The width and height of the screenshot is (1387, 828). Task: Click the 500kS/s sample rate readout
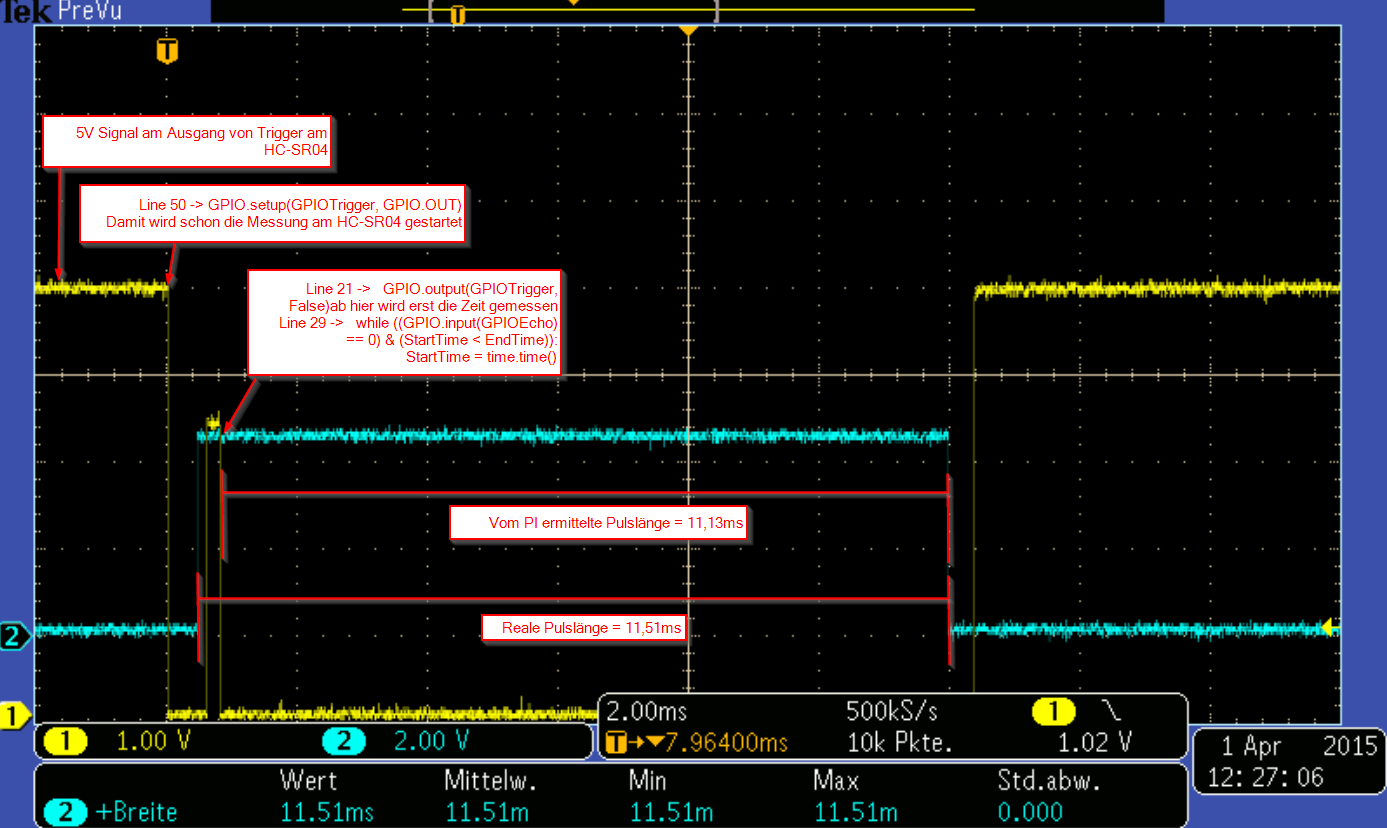coord(892,712)
